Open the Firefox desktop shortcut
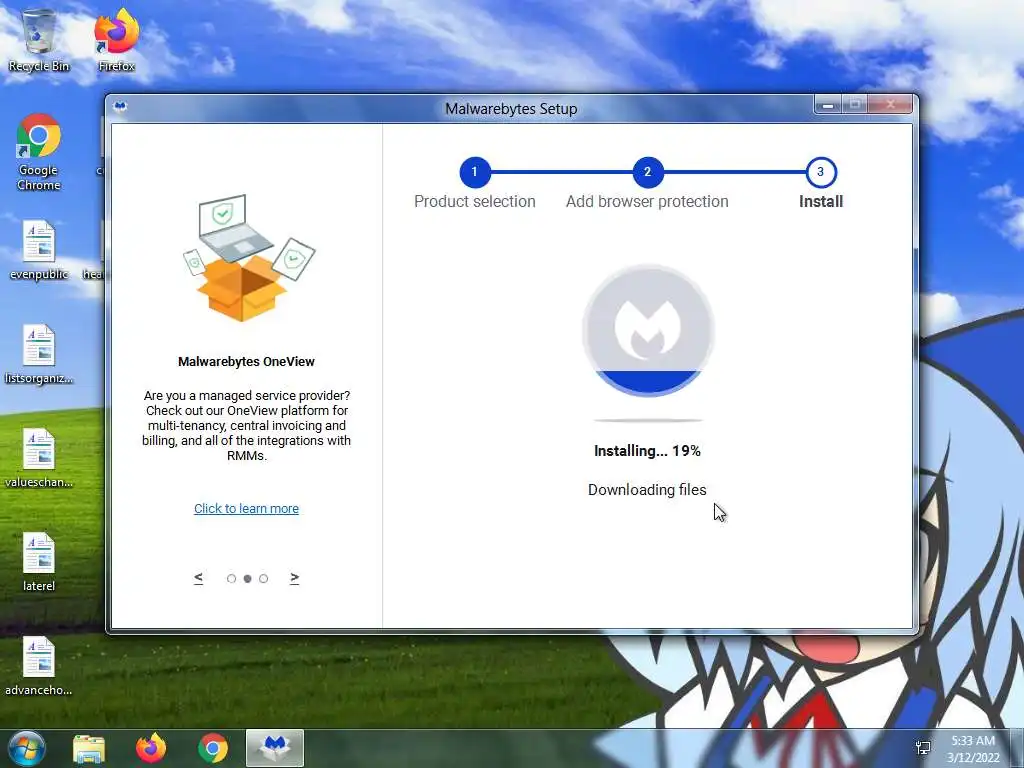The width and height of the screenshot is (1024, 768). [x=117, y=40]
